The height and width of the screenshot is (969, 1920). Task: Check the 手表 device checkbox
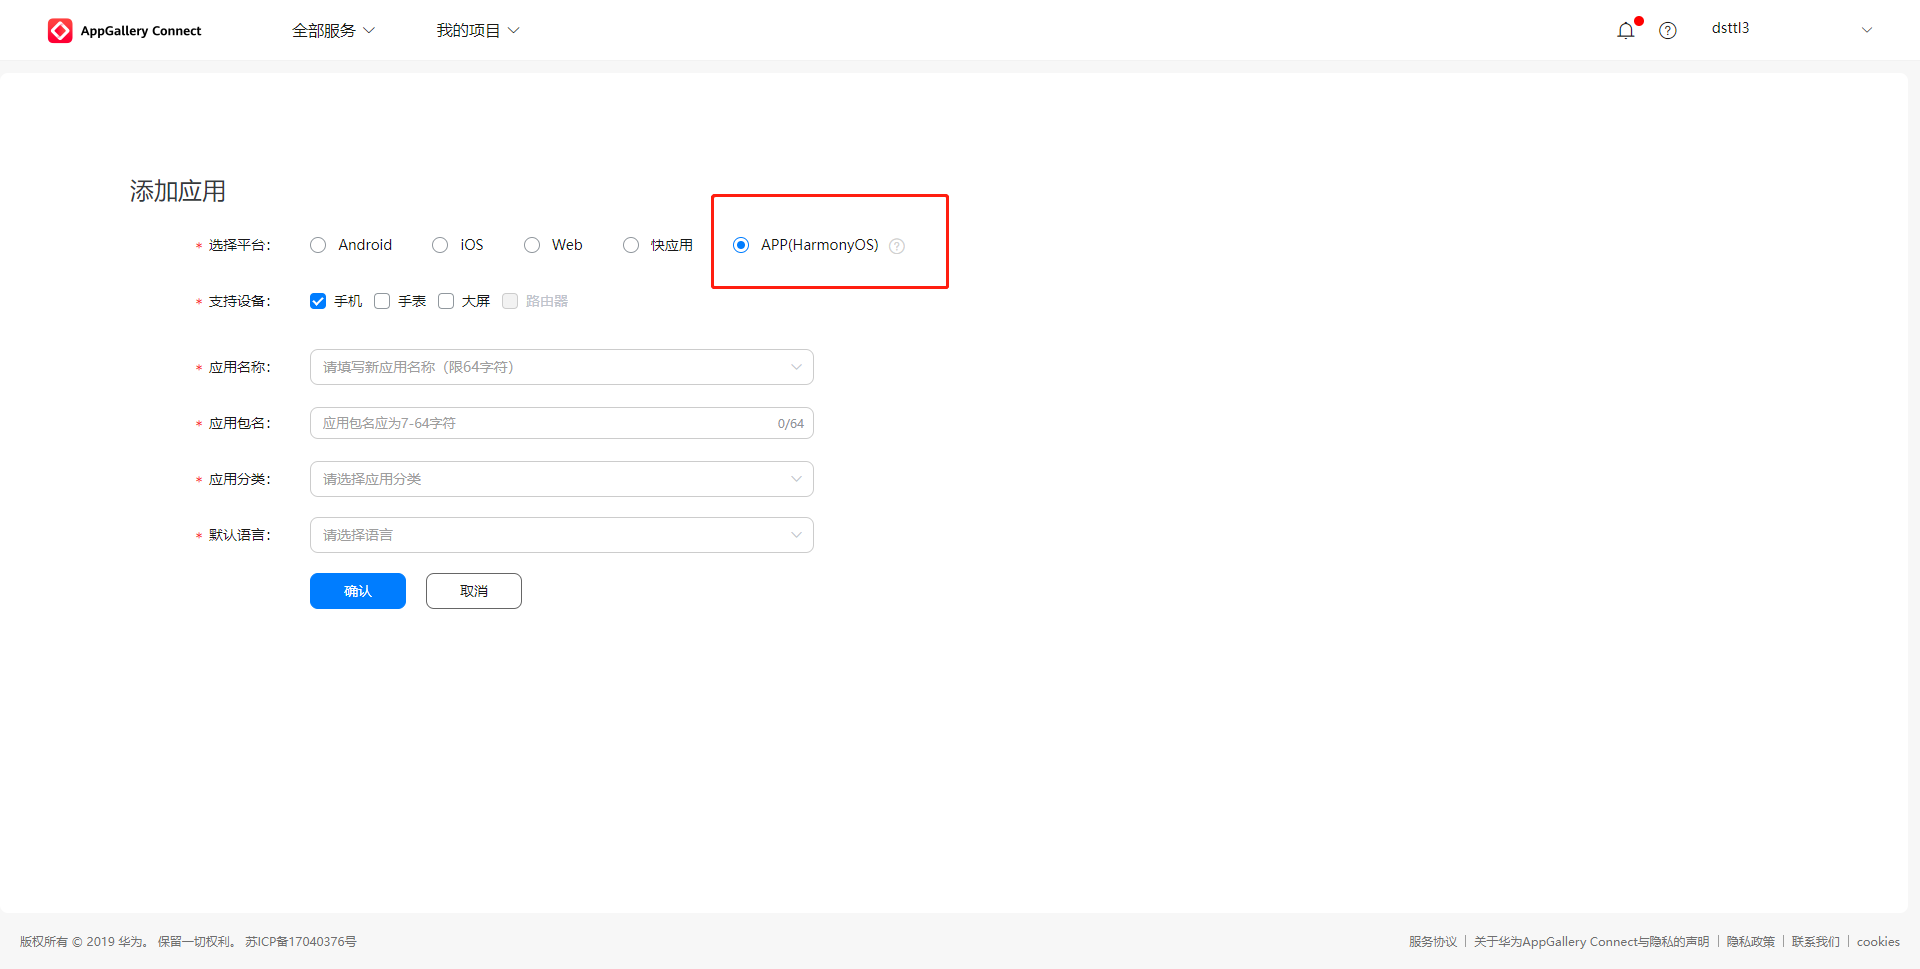click(382, 301)
